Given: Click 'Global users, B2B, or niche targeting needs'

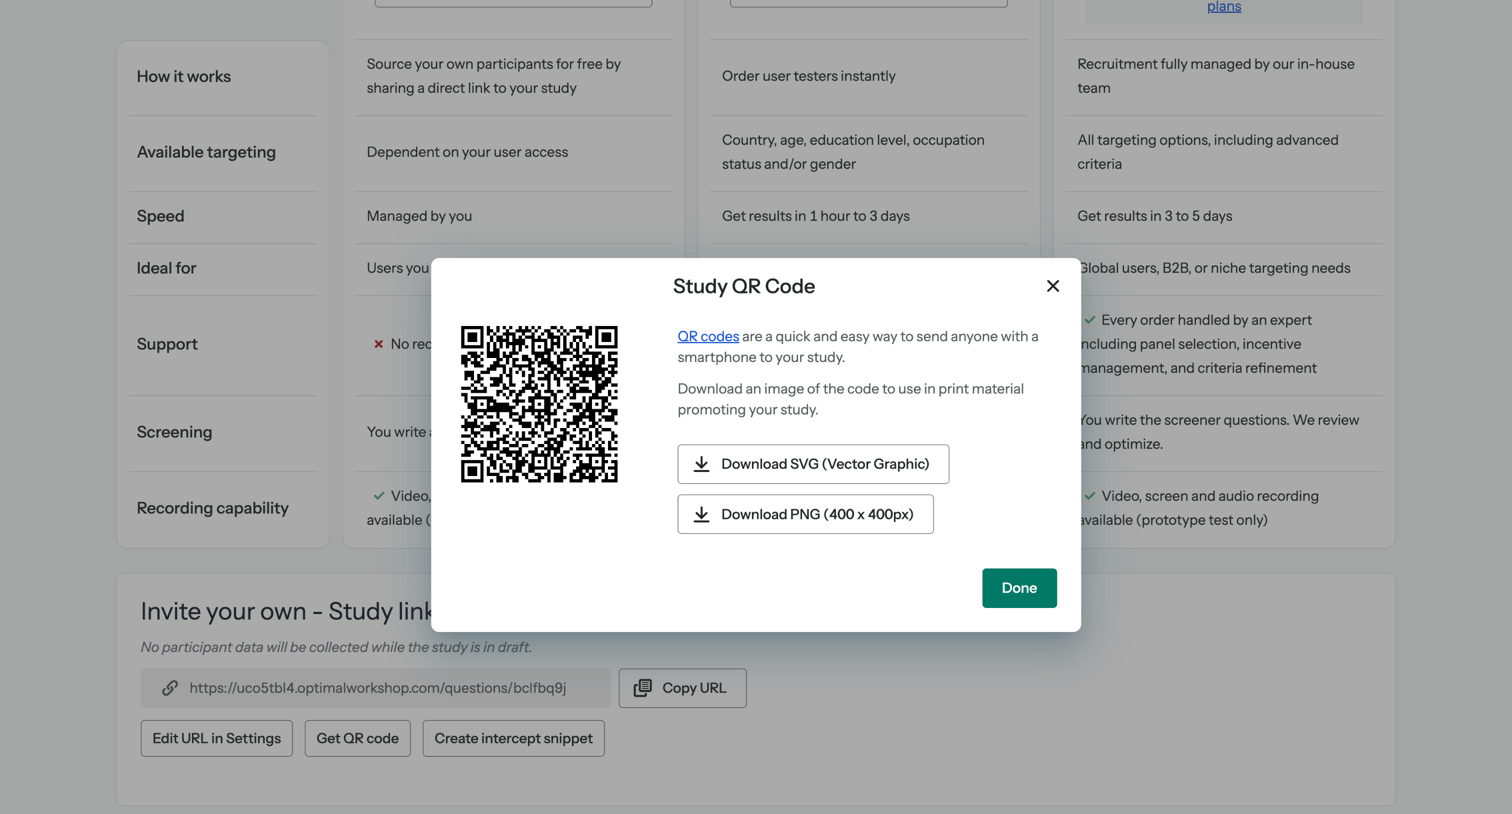Looking at the screenshot, I should [x=1216, y=268].
